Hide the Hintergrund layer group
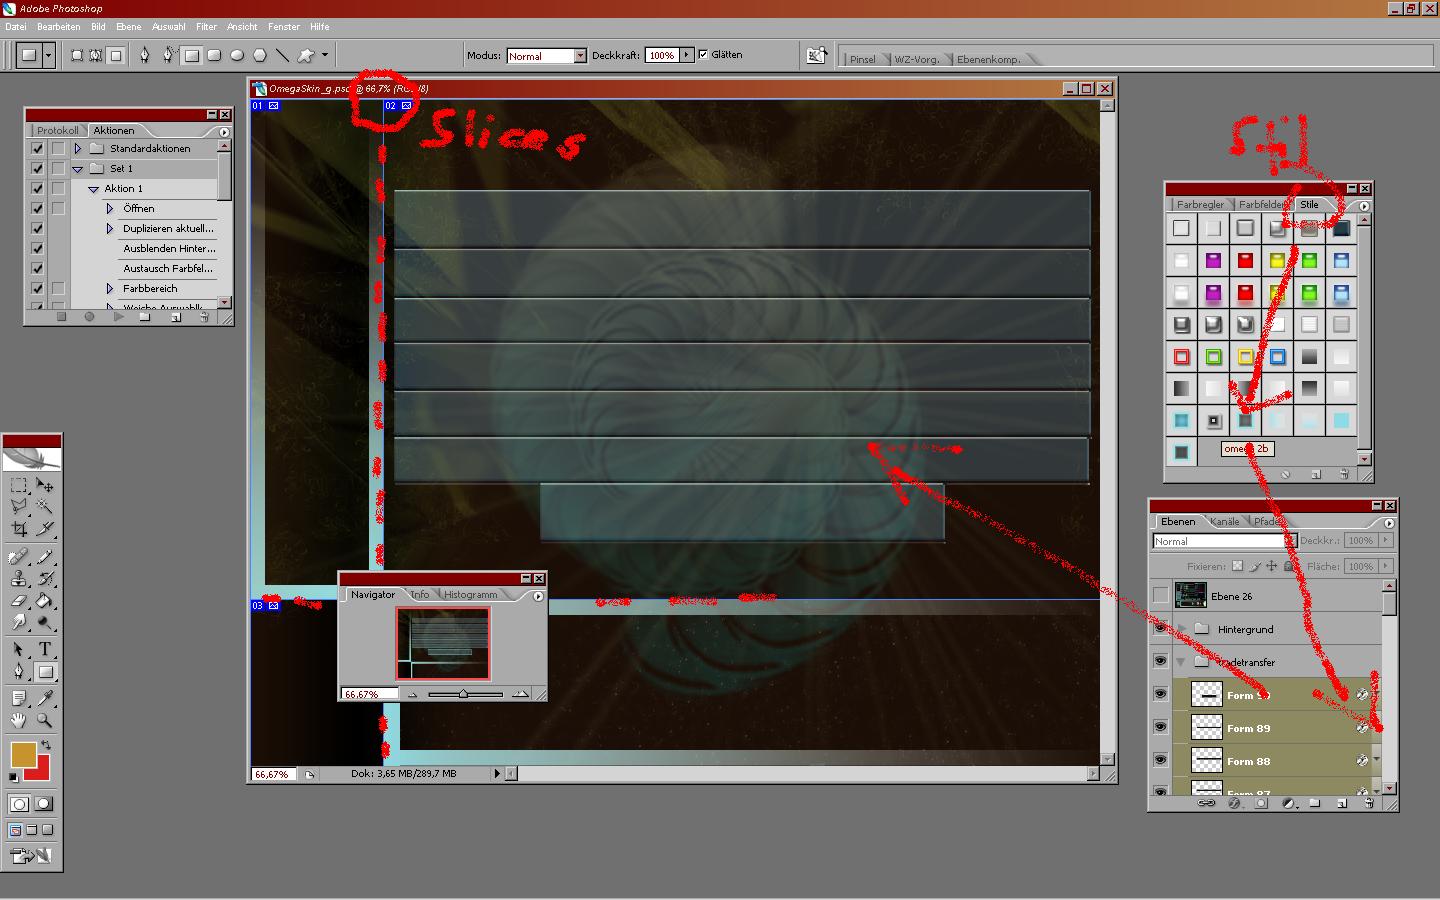1440x900 pixels. coord(1160,629)
